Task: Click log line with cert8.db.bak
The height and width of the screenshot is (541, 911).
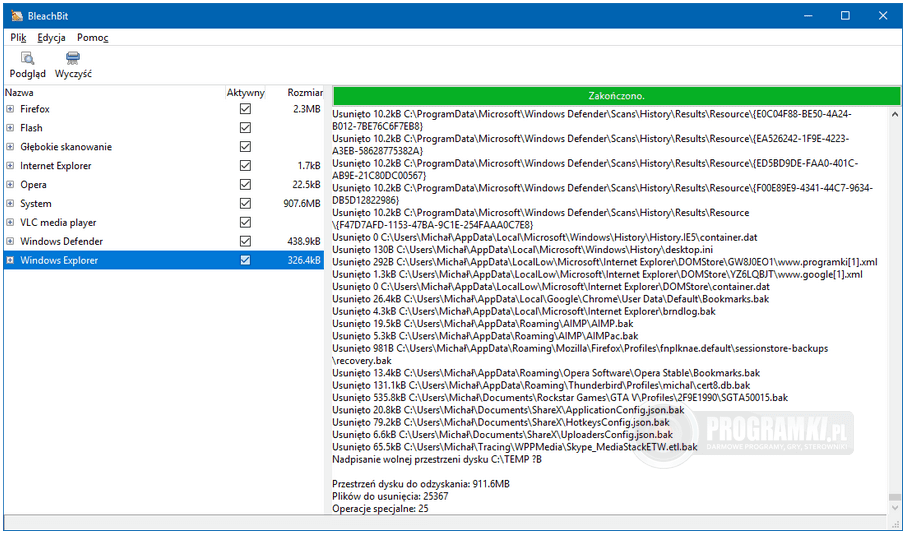Action: pyautogui.click(x=541, y=385)
